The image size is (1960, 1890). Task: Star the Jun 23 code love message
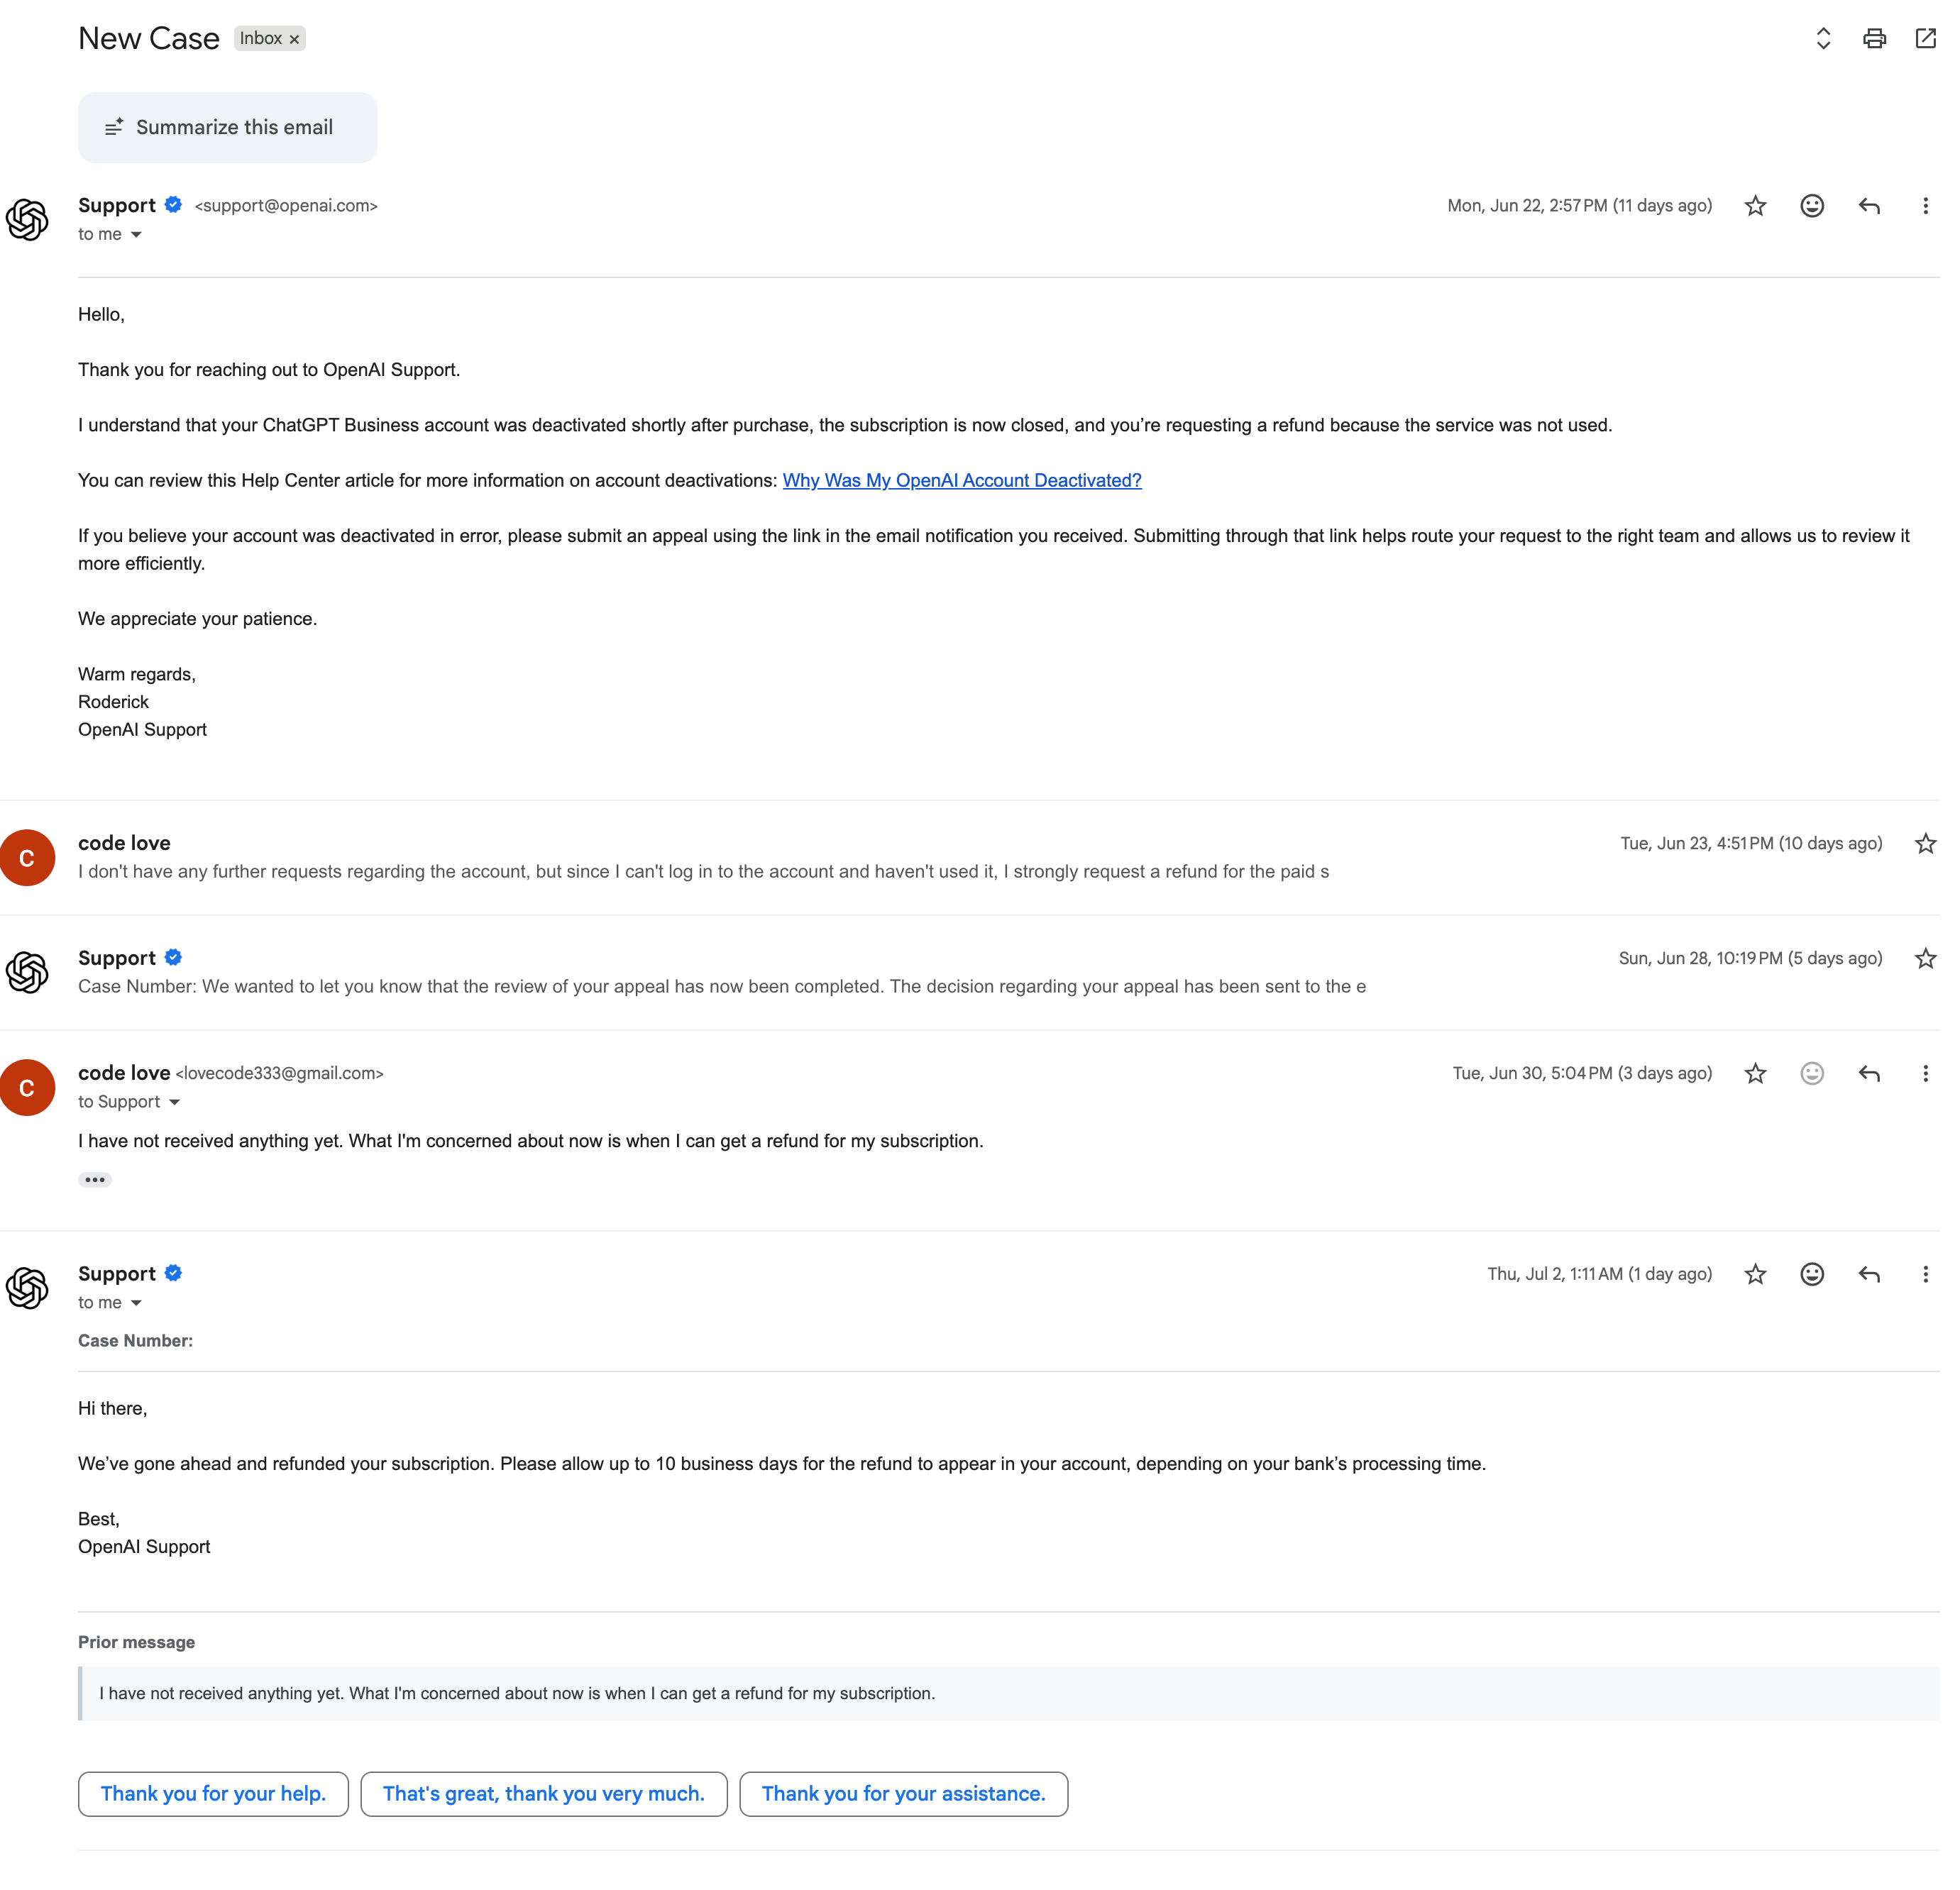pyautogui.click(x=1925, y=843)
